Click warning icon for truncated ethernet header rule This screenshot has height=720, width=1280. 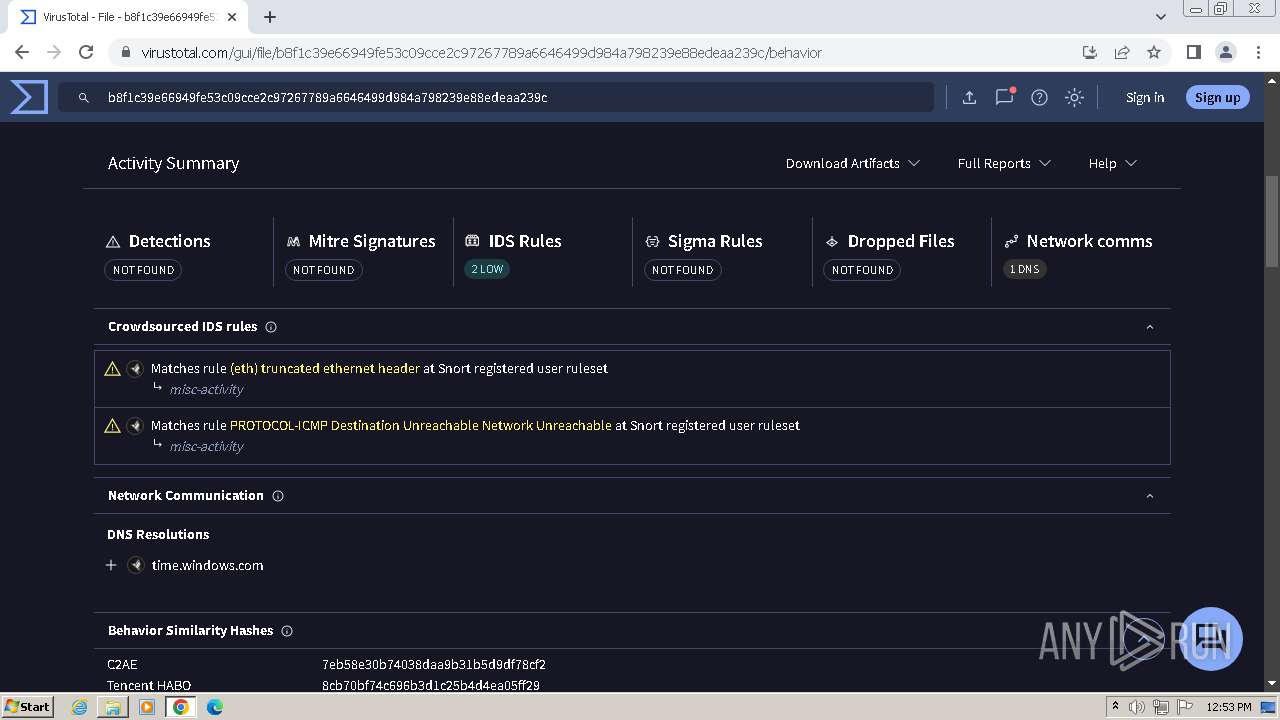pos(113,368)
